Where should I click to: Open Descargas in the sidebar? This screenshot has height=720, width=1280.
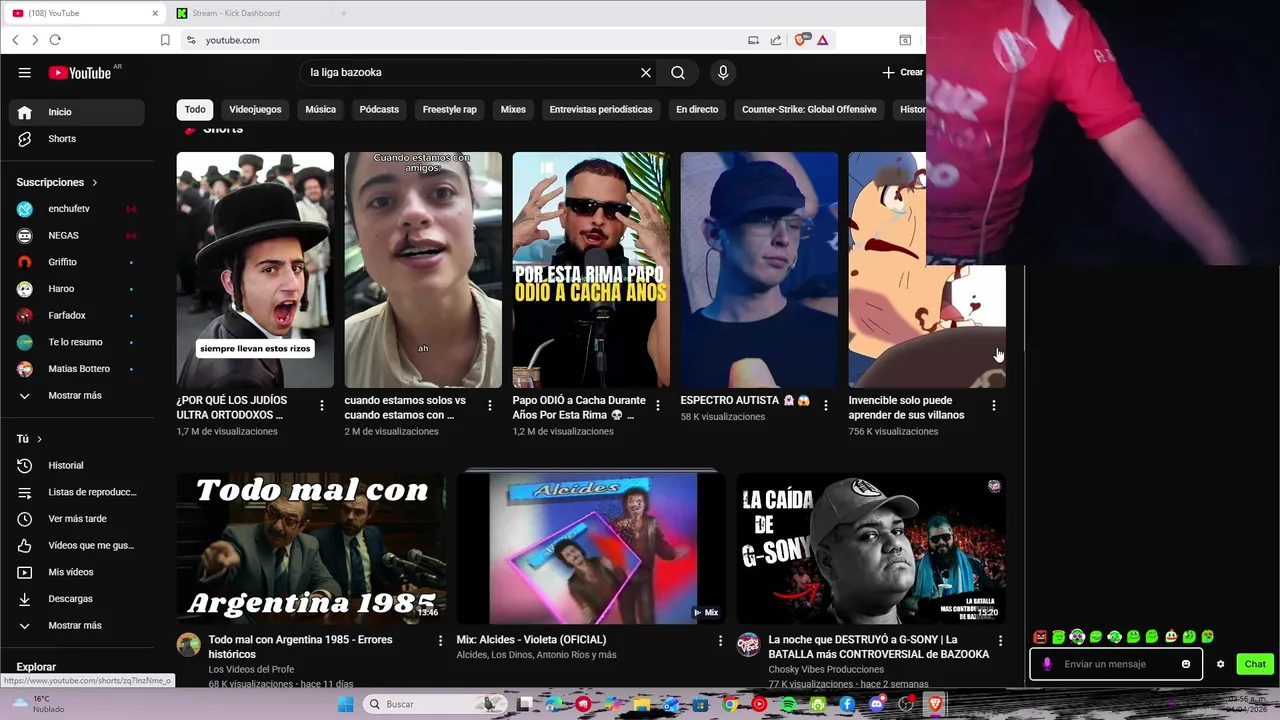(76, 599)
